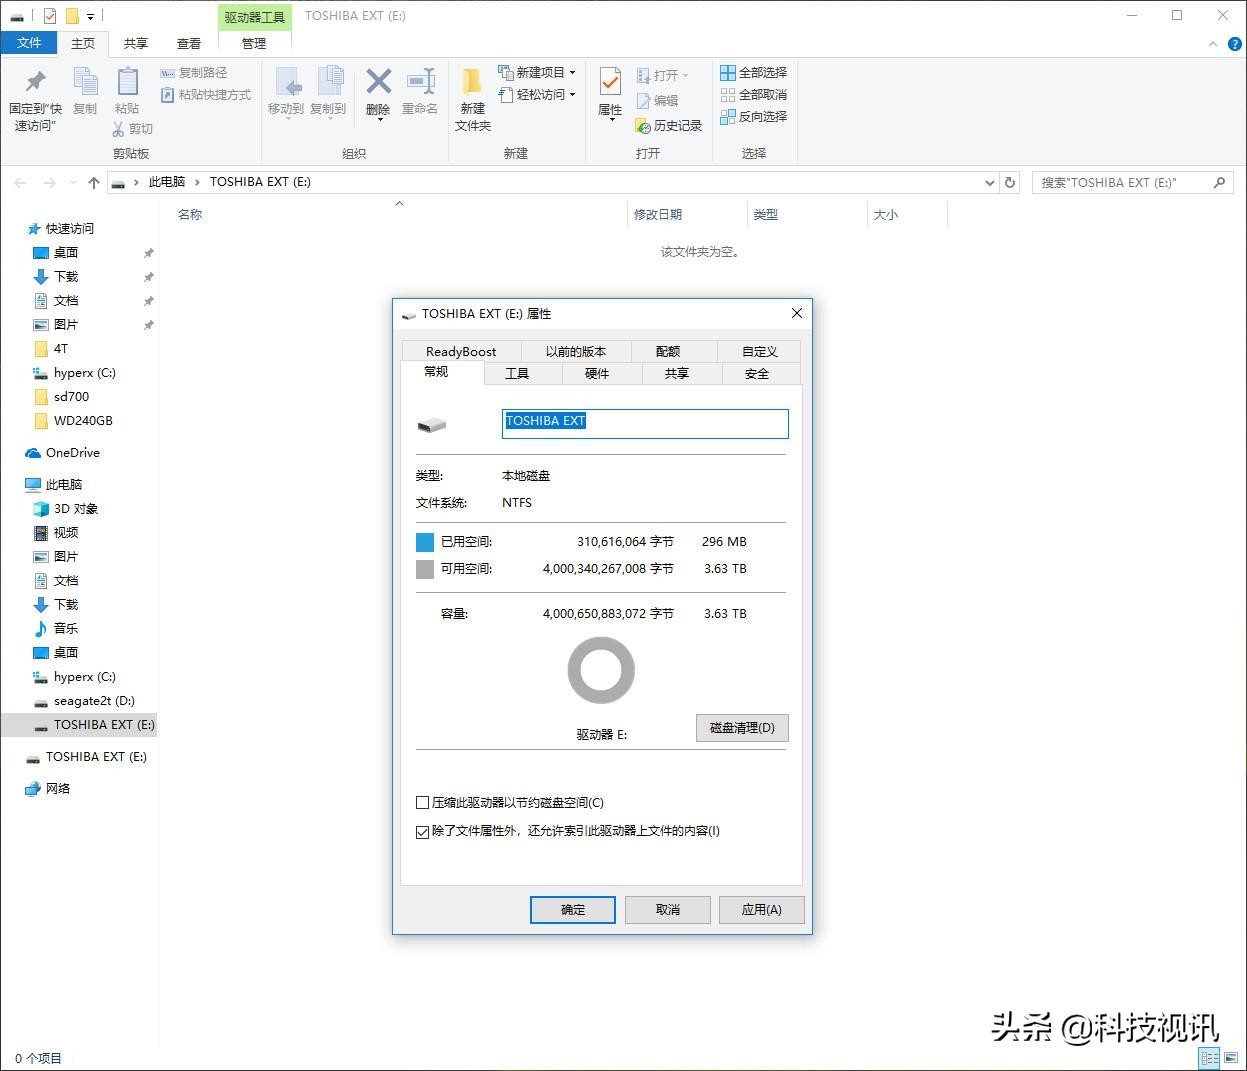Open address bar history dropdown
The image size is (1247, 1071).
pos(989,182)
